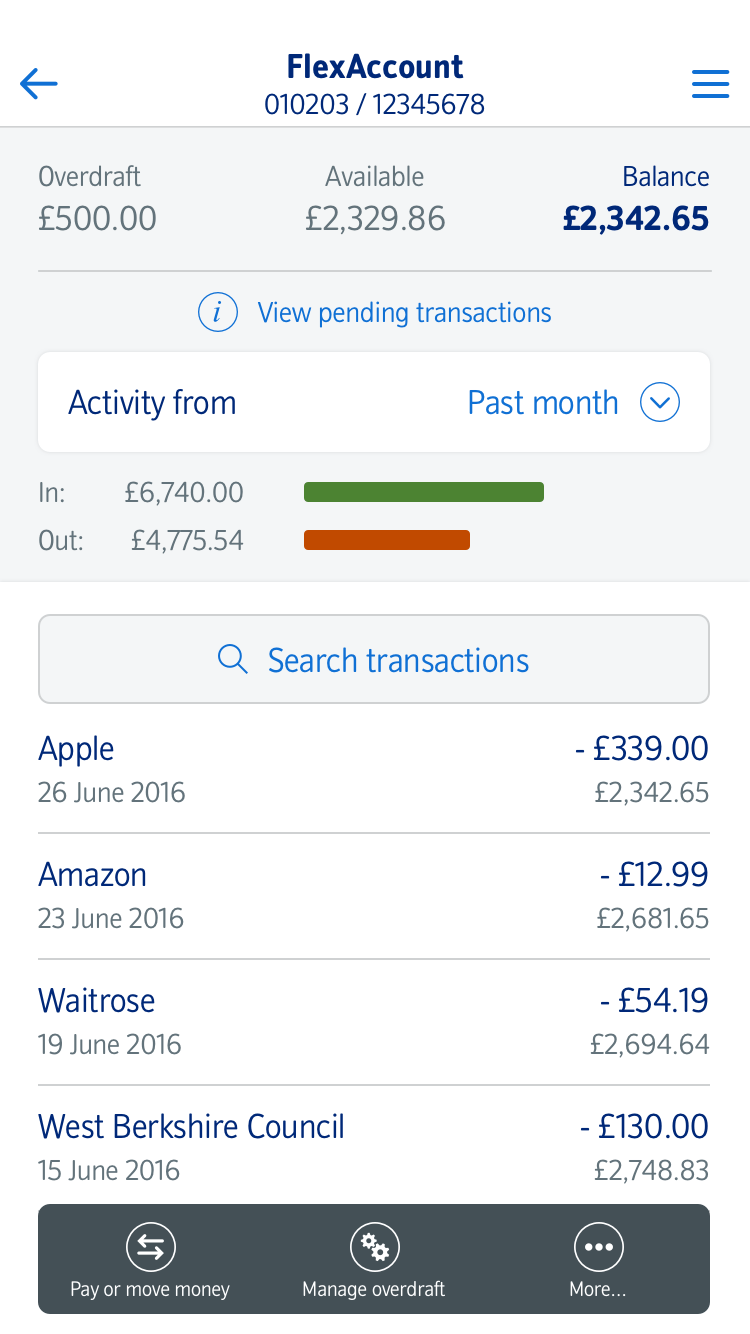Tap the bold Balance amount
The height and width of the screenshot is (1334, 750).
(635, 219)
